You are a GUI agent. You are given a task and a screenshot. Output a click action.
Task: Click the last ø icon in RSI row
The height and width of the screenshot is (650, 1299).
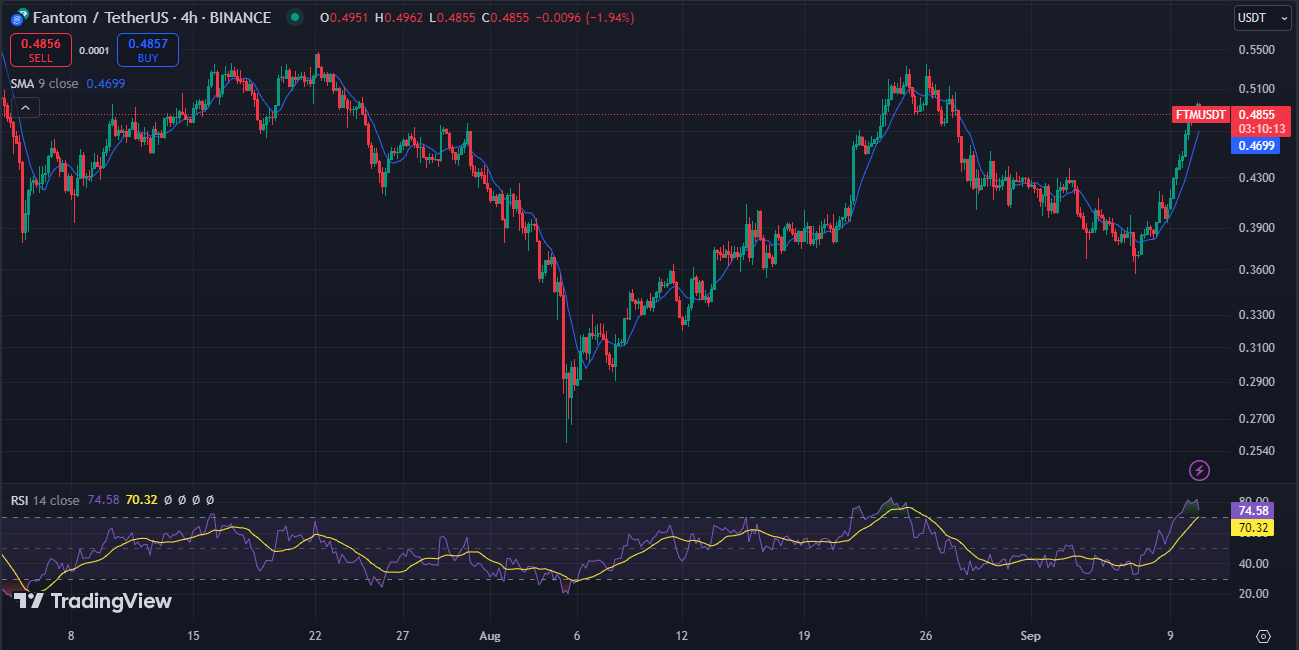209,499
